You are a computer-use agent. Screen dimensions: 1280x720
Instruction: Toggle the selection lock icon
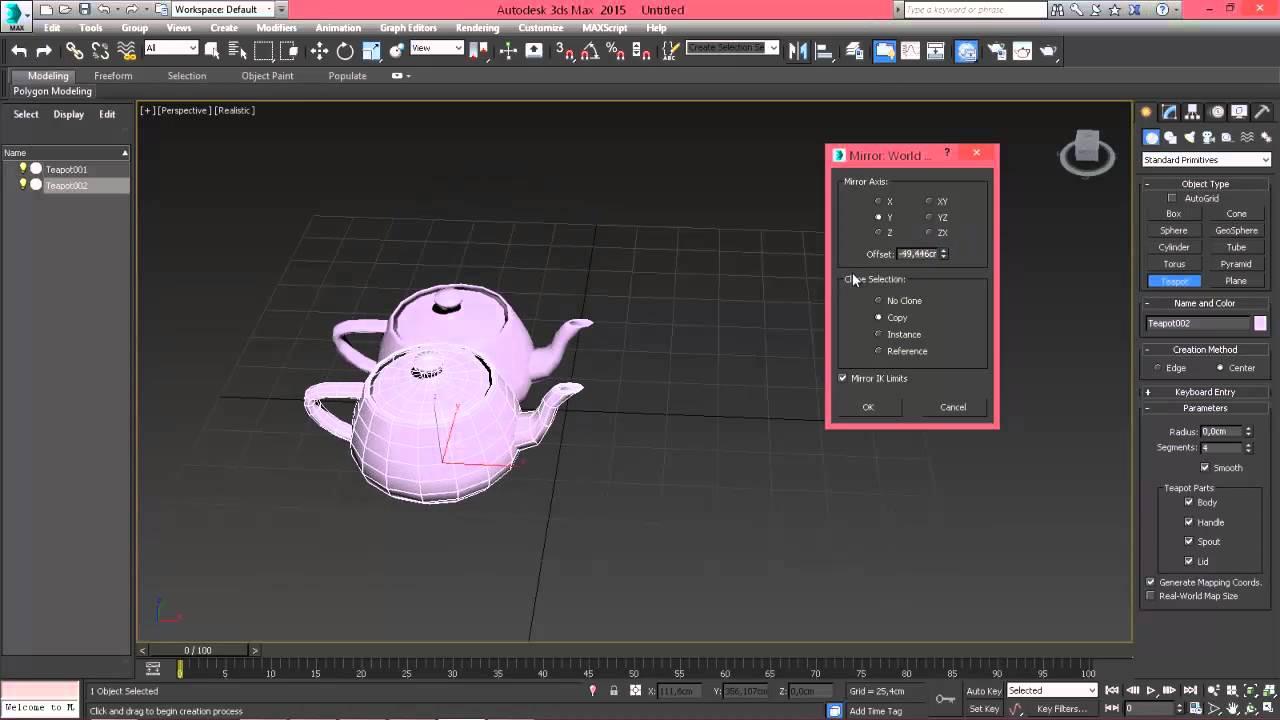[613, 691]
